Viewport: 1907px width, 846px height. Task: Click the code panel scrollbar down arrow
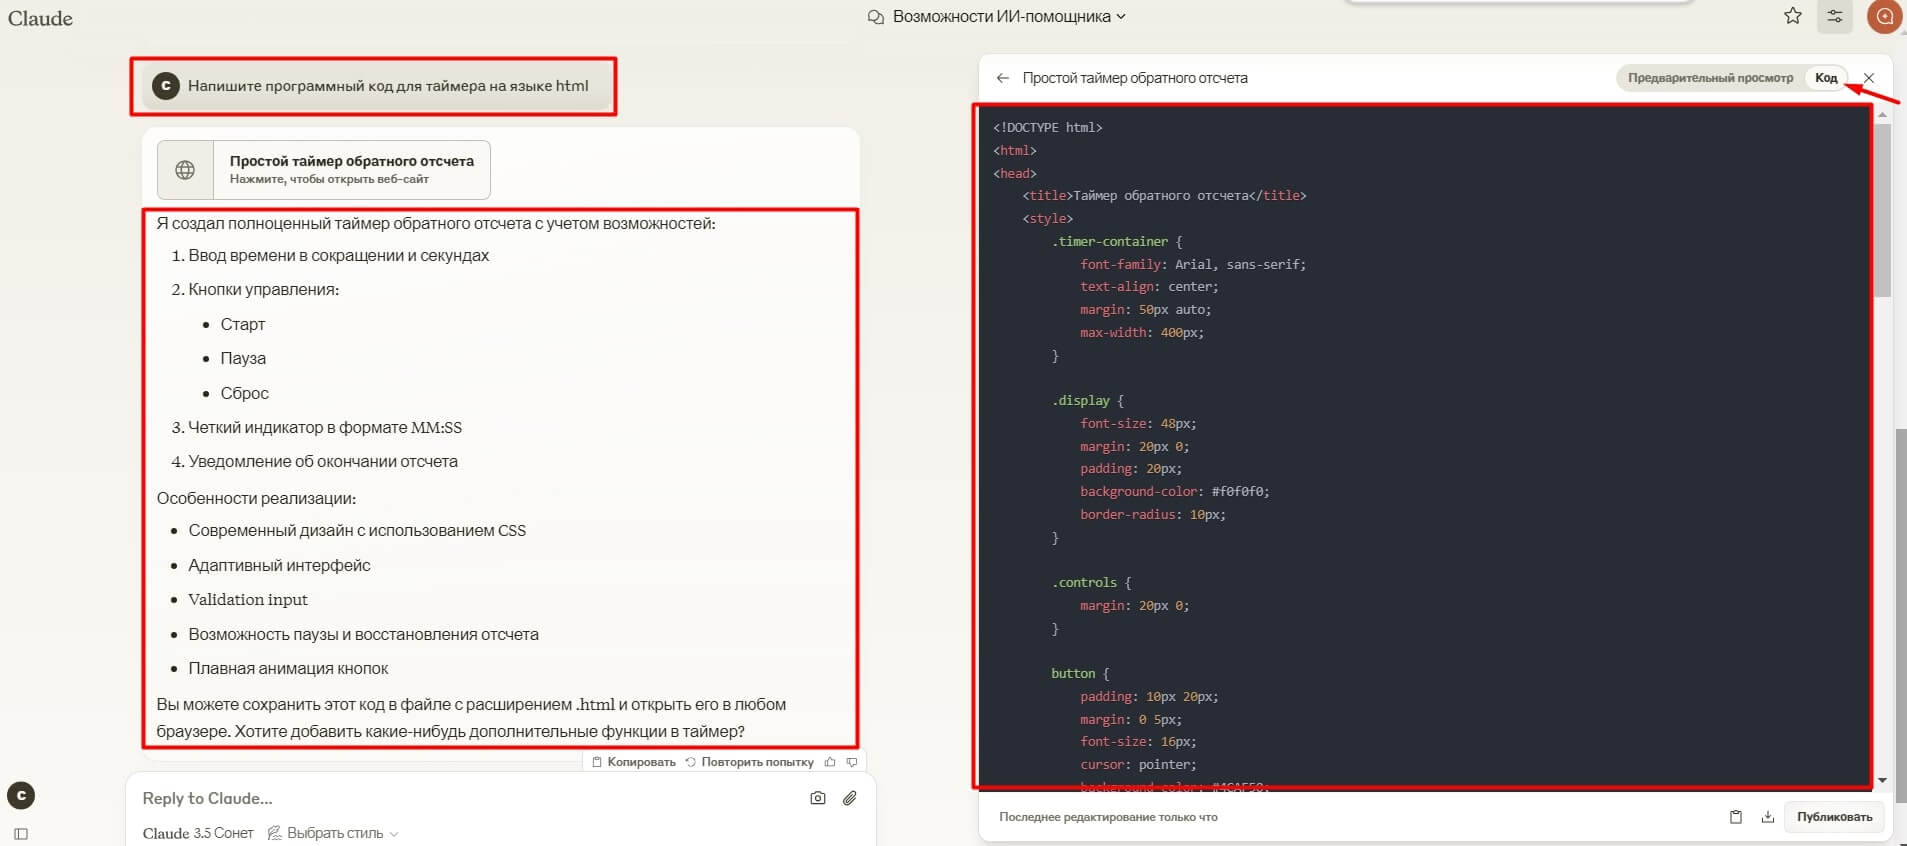coord(1883,780)
